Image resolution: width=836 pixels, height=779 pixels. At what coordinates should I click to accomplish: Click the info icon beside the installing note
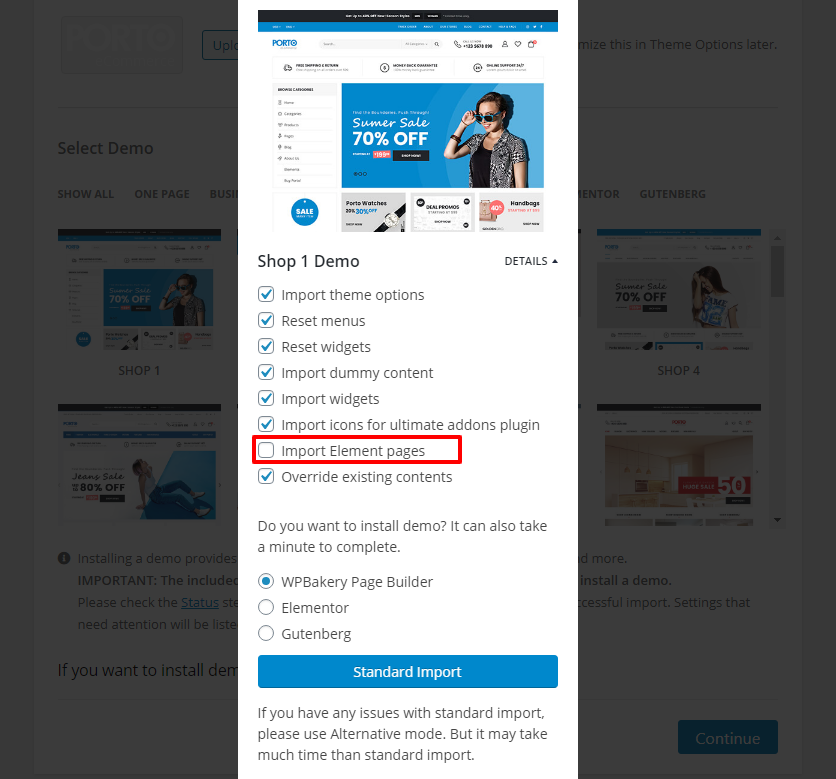point(64,558)
